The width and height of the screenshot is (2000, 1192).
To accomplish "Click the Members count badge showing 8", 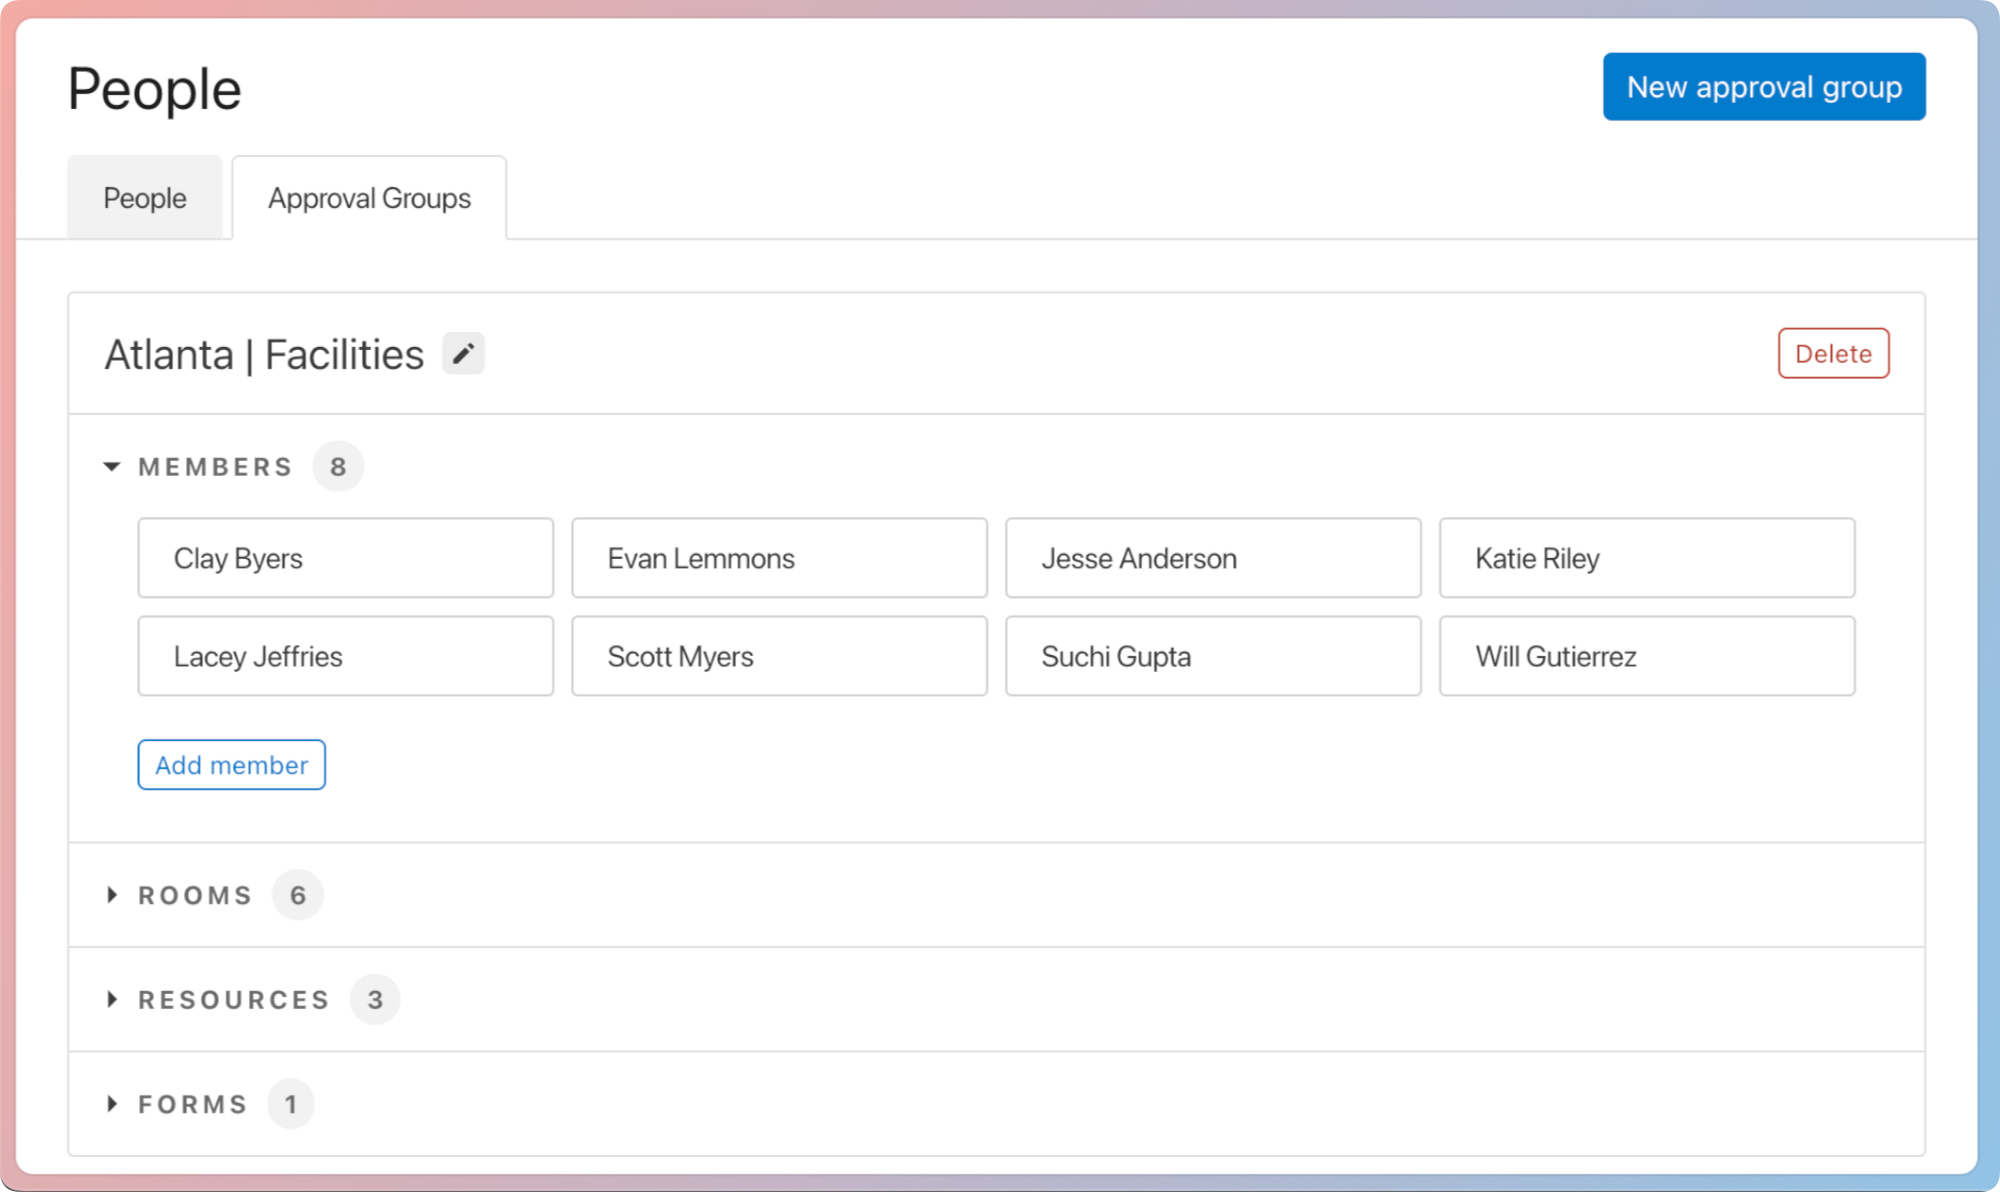I will 339,466.
